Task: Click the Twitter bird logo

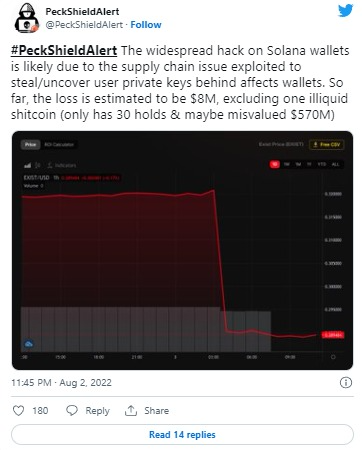Action: click(x=345, y=11)
